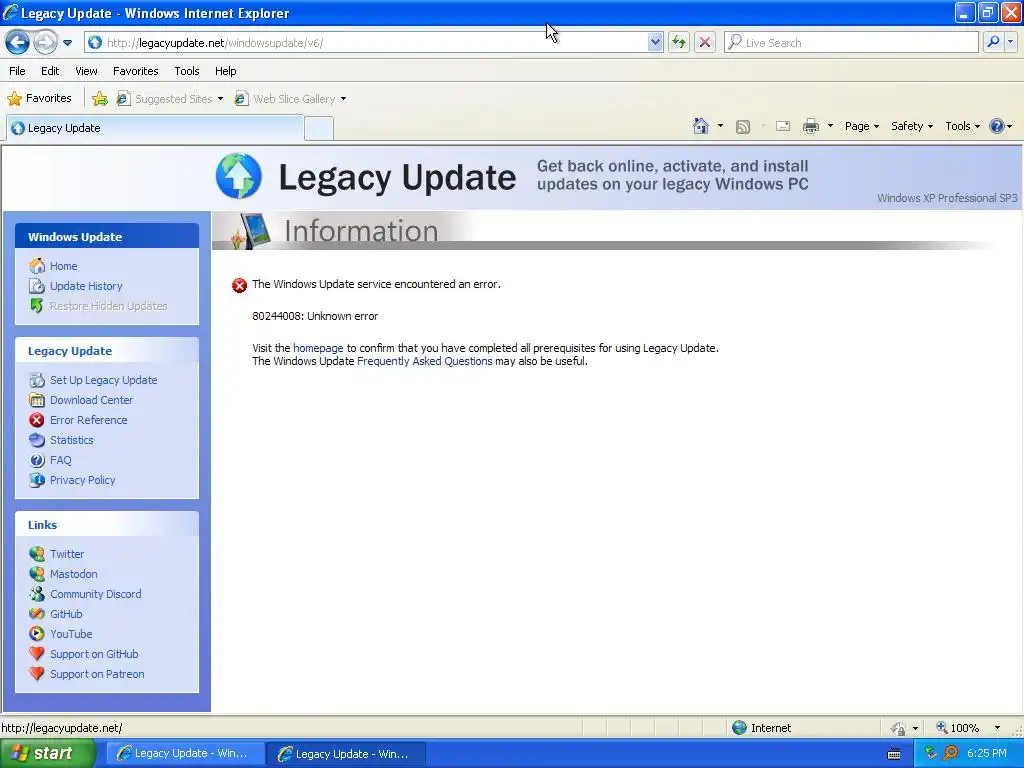The height and width of the screenshot is (768, 1024).
Task: Open Suggested Sites dropdown
Action: pyautogui.click(x=170, y=99)
